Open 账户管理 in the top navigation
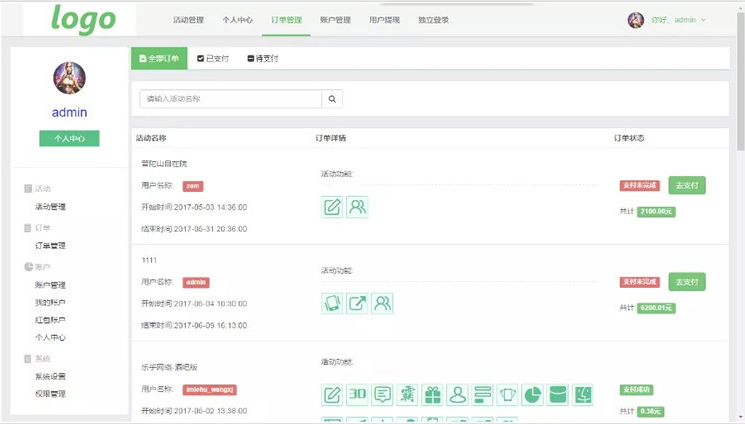This screenshot has width=745, height=424. pyautogui.click(x=335, y=20)
